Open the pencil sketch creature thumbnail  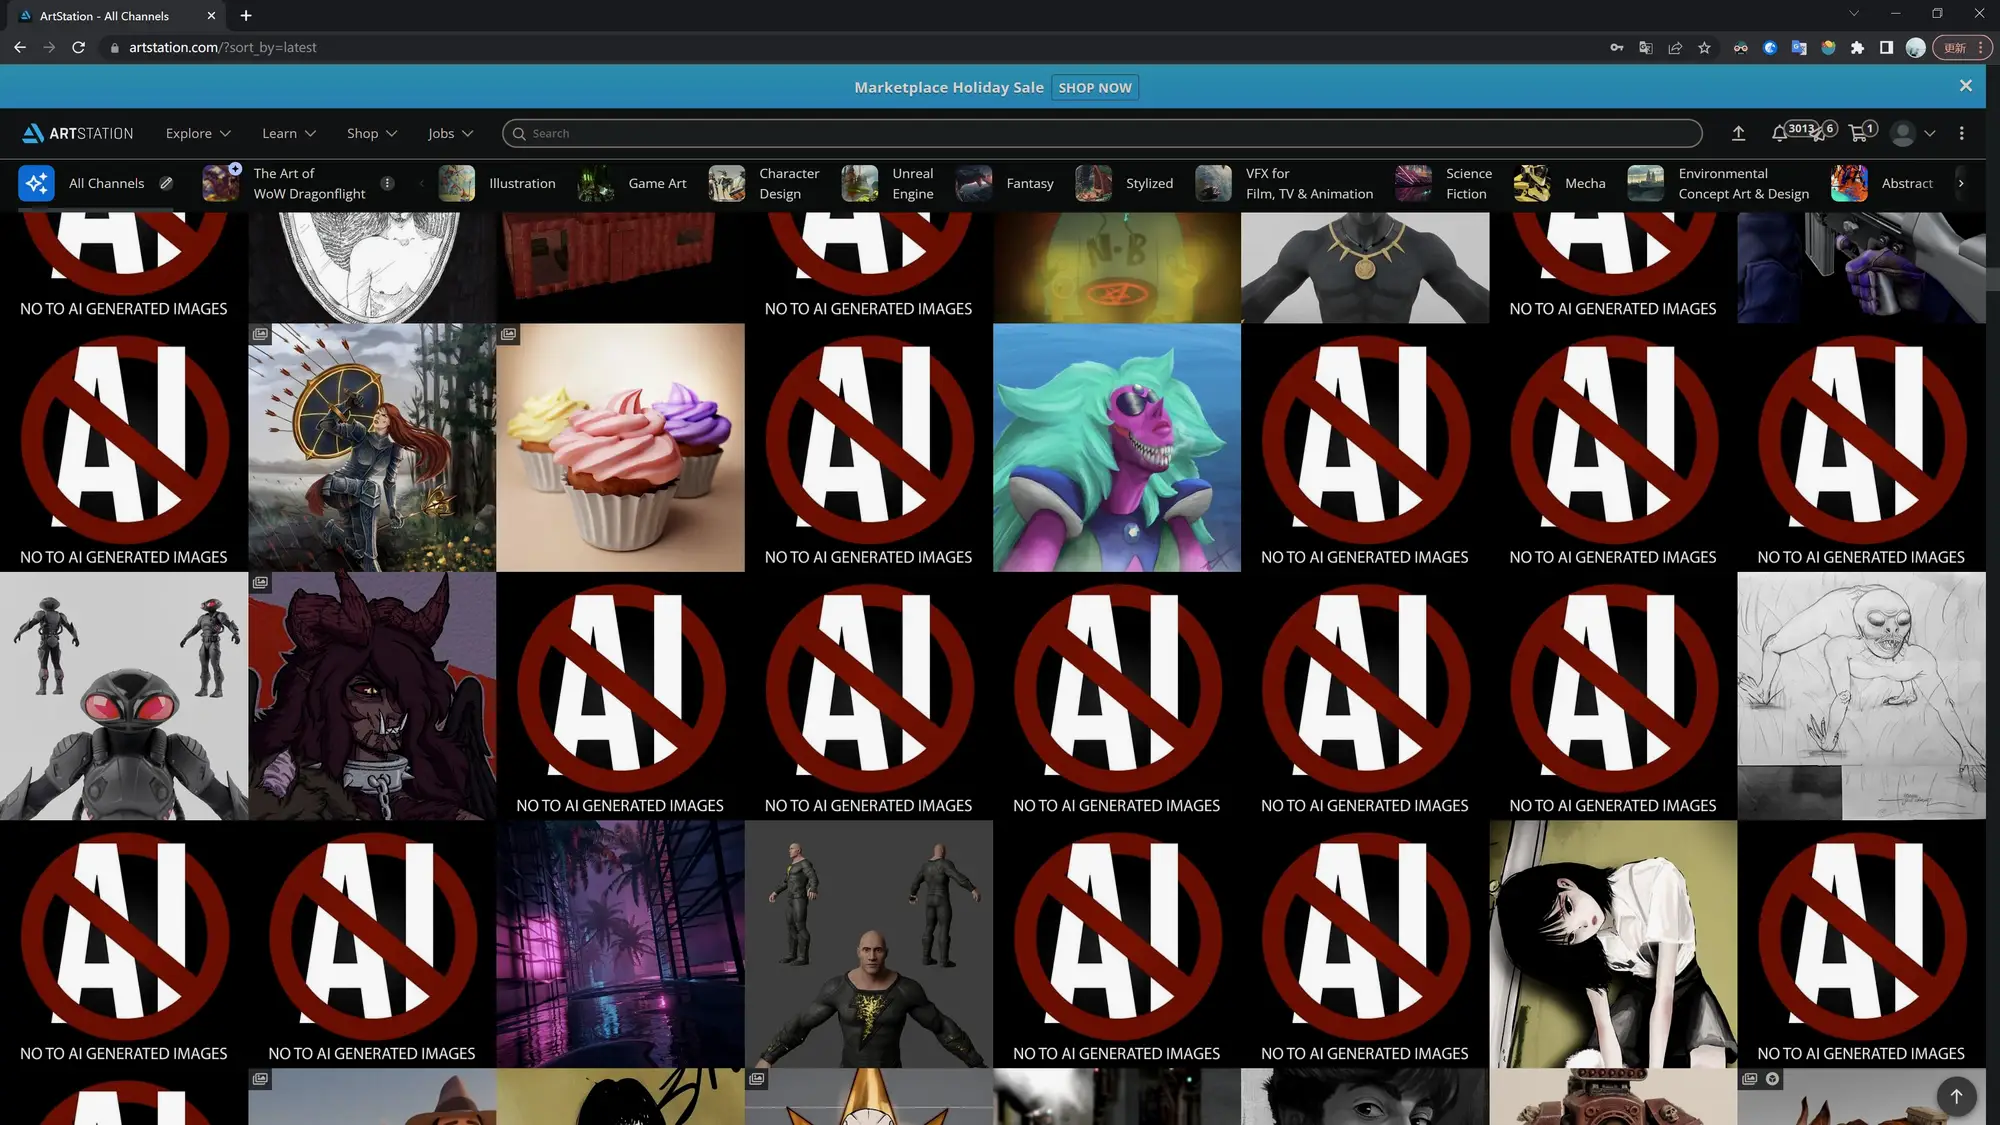tap(1861, 696)
